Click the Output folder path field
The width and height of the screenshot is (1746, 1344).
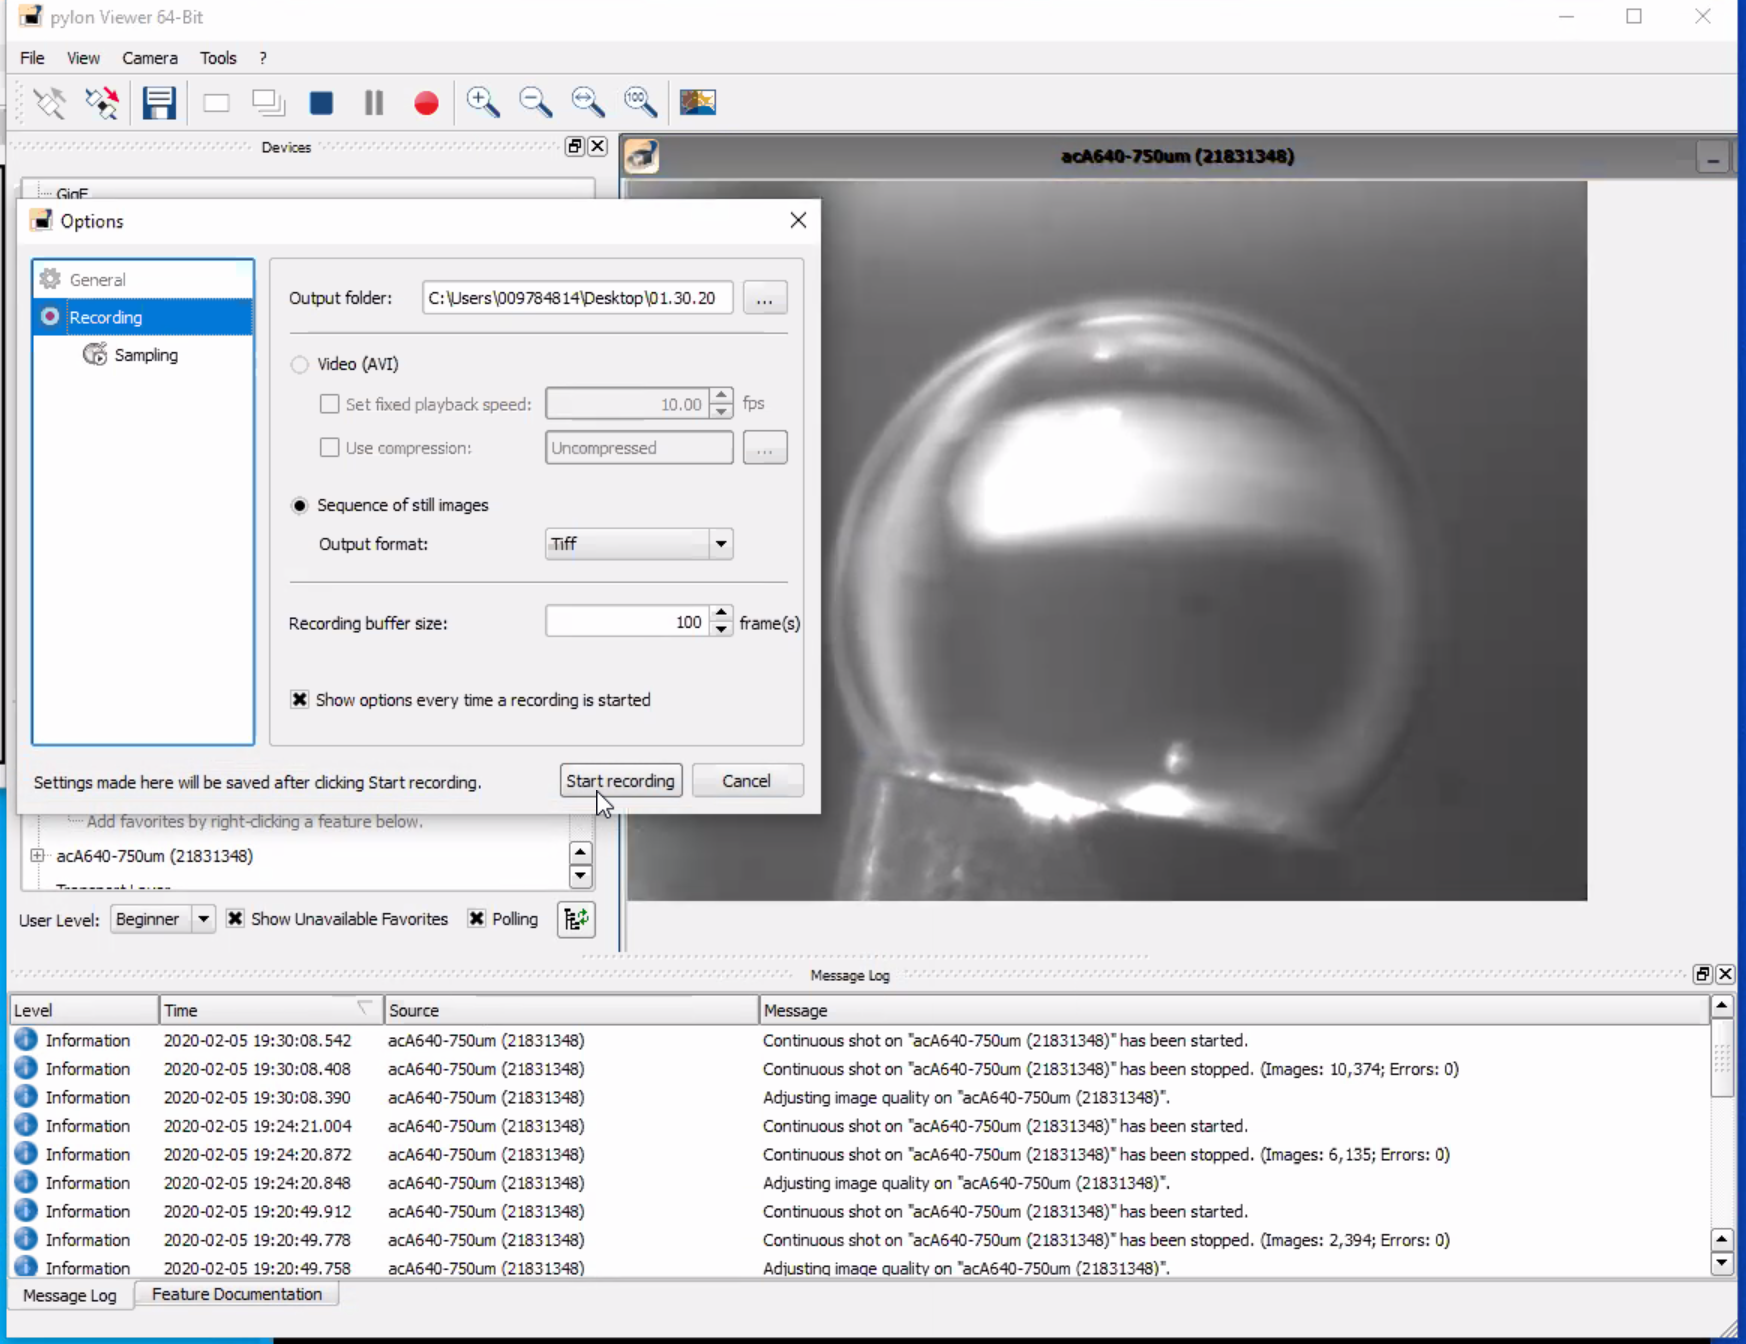coord(576,298)
